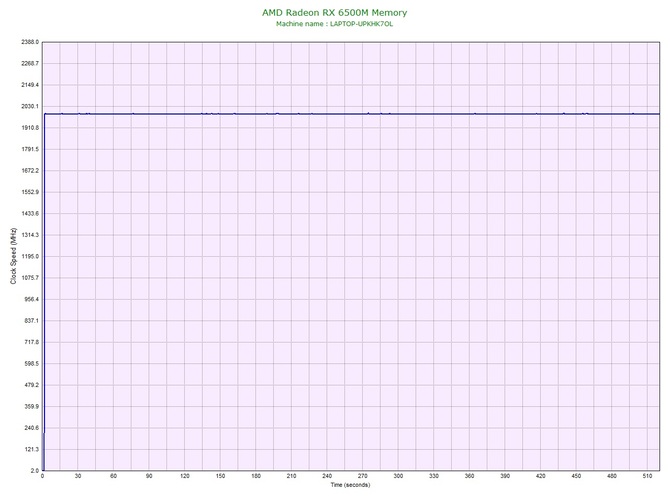
Task: Click the 90 tick on time axis
Action: point(149,476)
